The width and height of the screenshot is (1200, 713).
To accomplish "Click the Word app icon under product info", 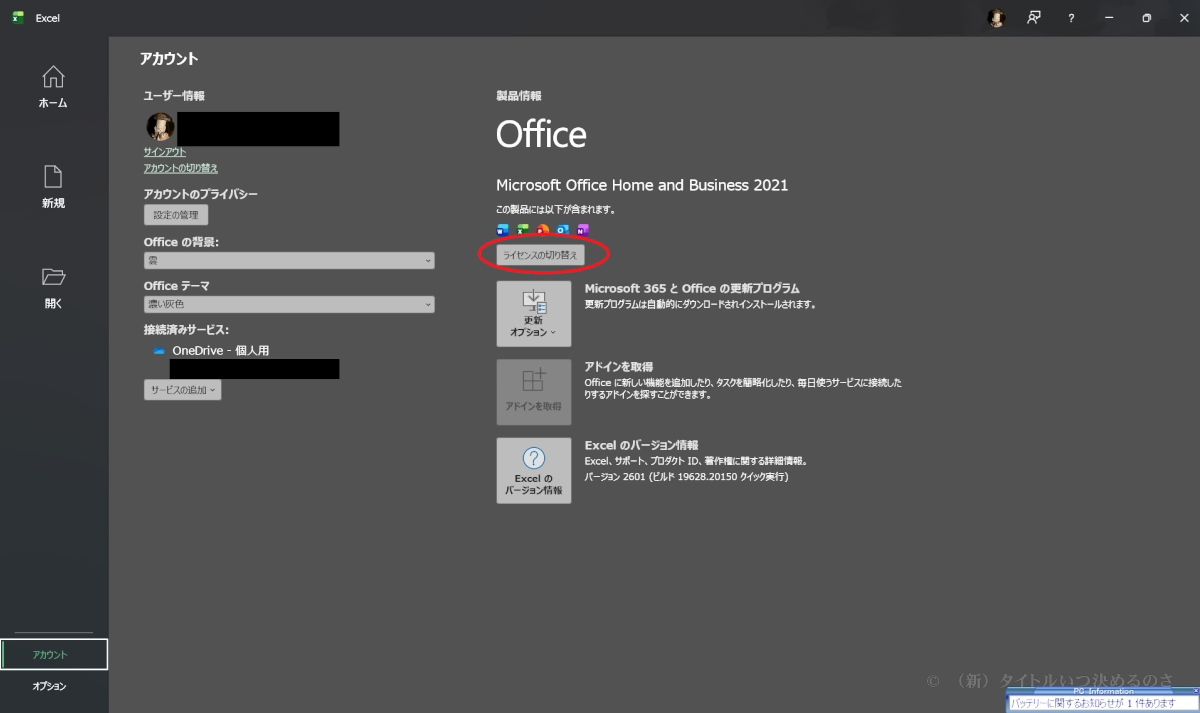I will (x=503, y=229).
